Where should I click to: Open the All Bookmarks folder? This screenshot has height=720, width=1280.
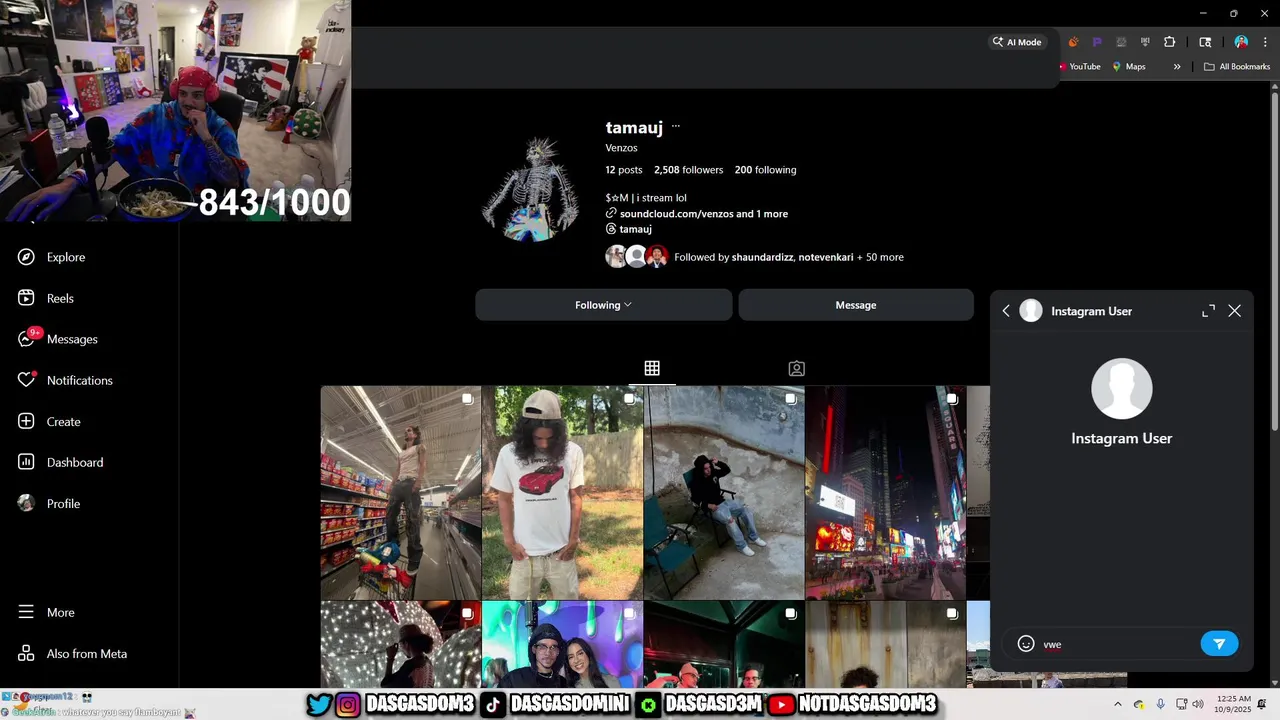click(1237, 67)
